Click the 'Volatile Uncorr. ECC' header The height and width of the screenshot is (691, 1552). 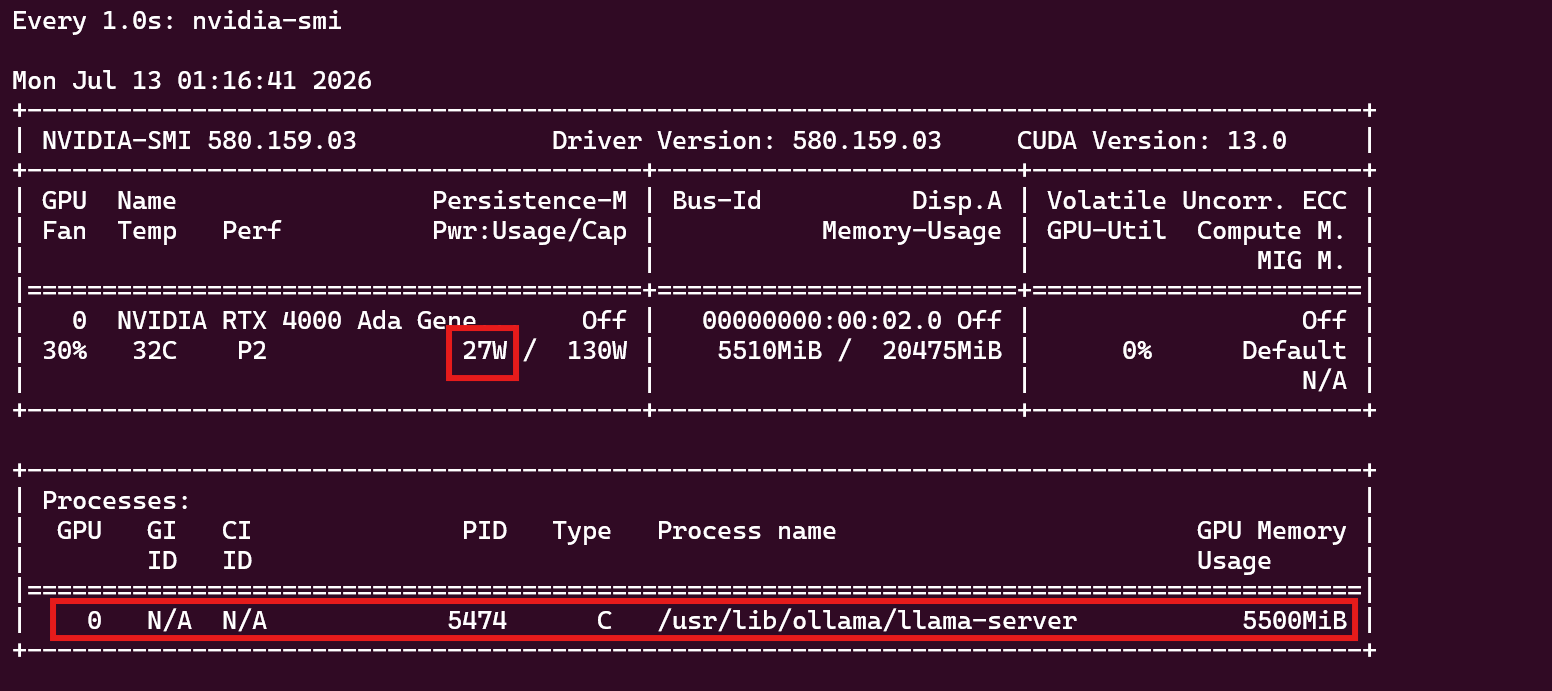[x=1197, y=201]
